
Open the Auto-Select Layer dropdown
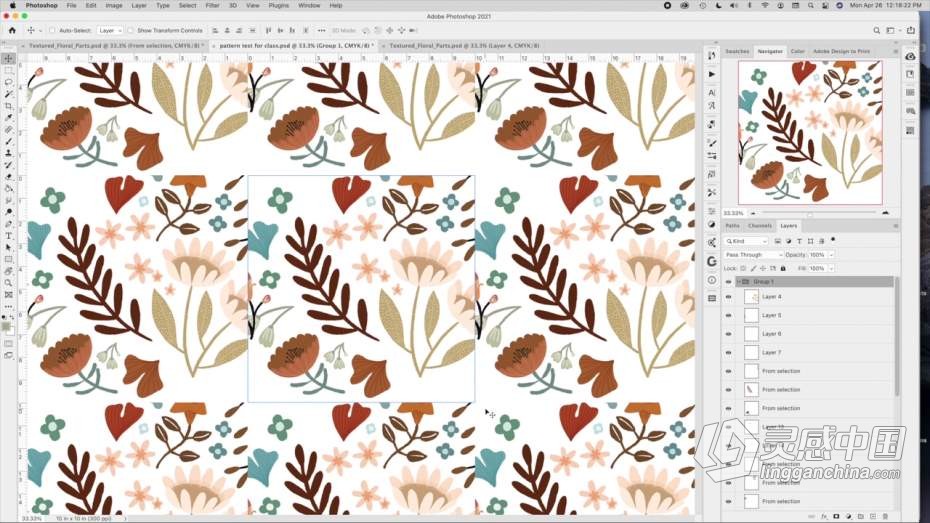tap(110, 30)
